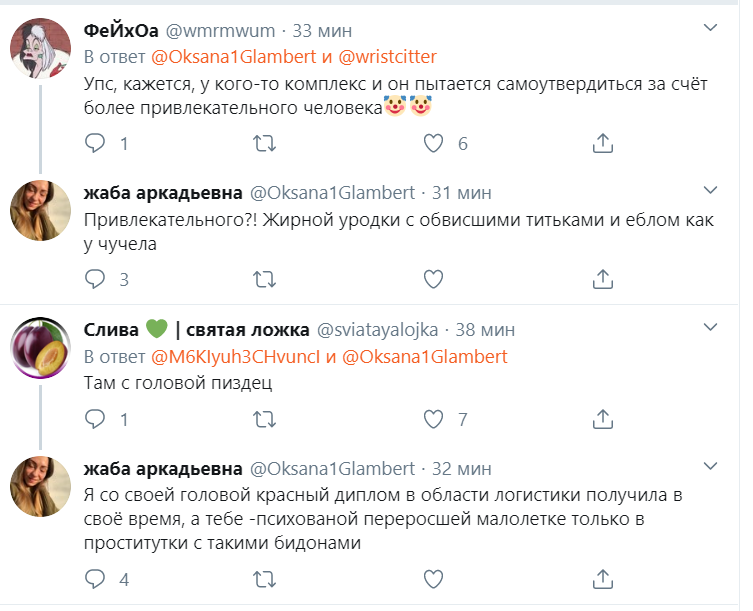The height and width of the screenshot is (611, 753).
Task: Open more options on the @sviatayalojka tweet
Action: click(710, 328)
